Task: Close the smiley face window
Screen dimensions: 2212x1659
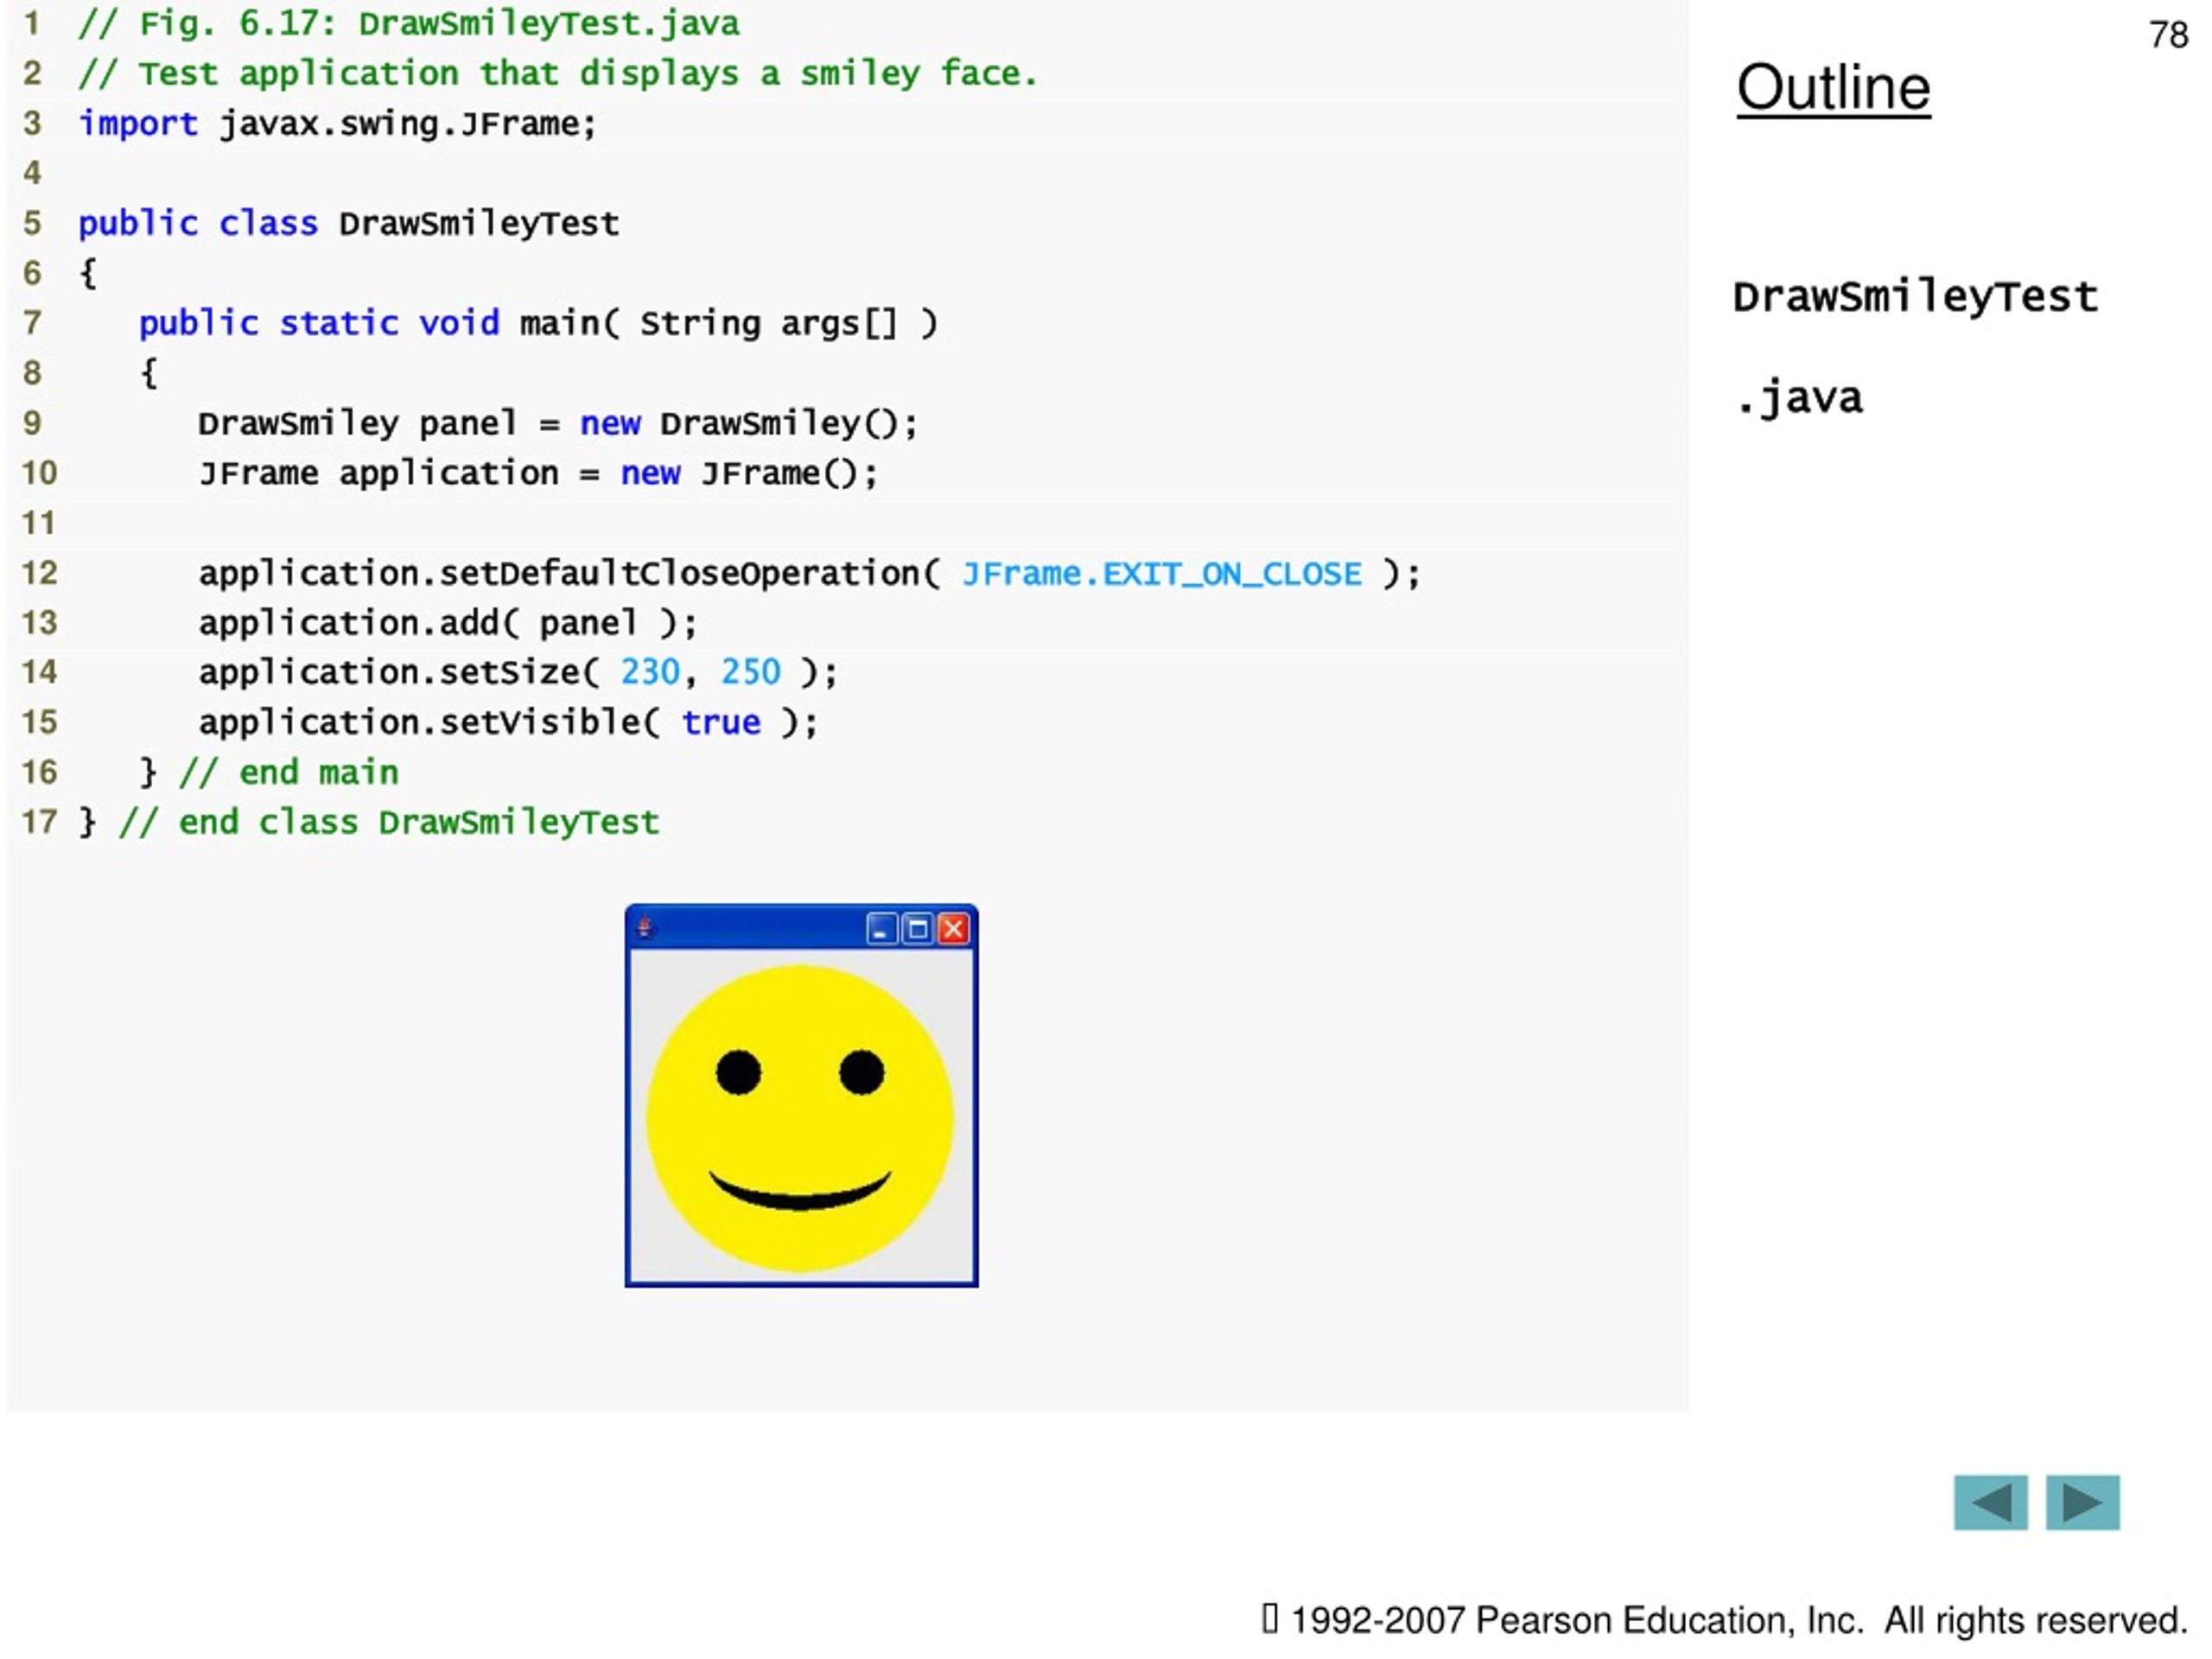Action: point(954,929)
